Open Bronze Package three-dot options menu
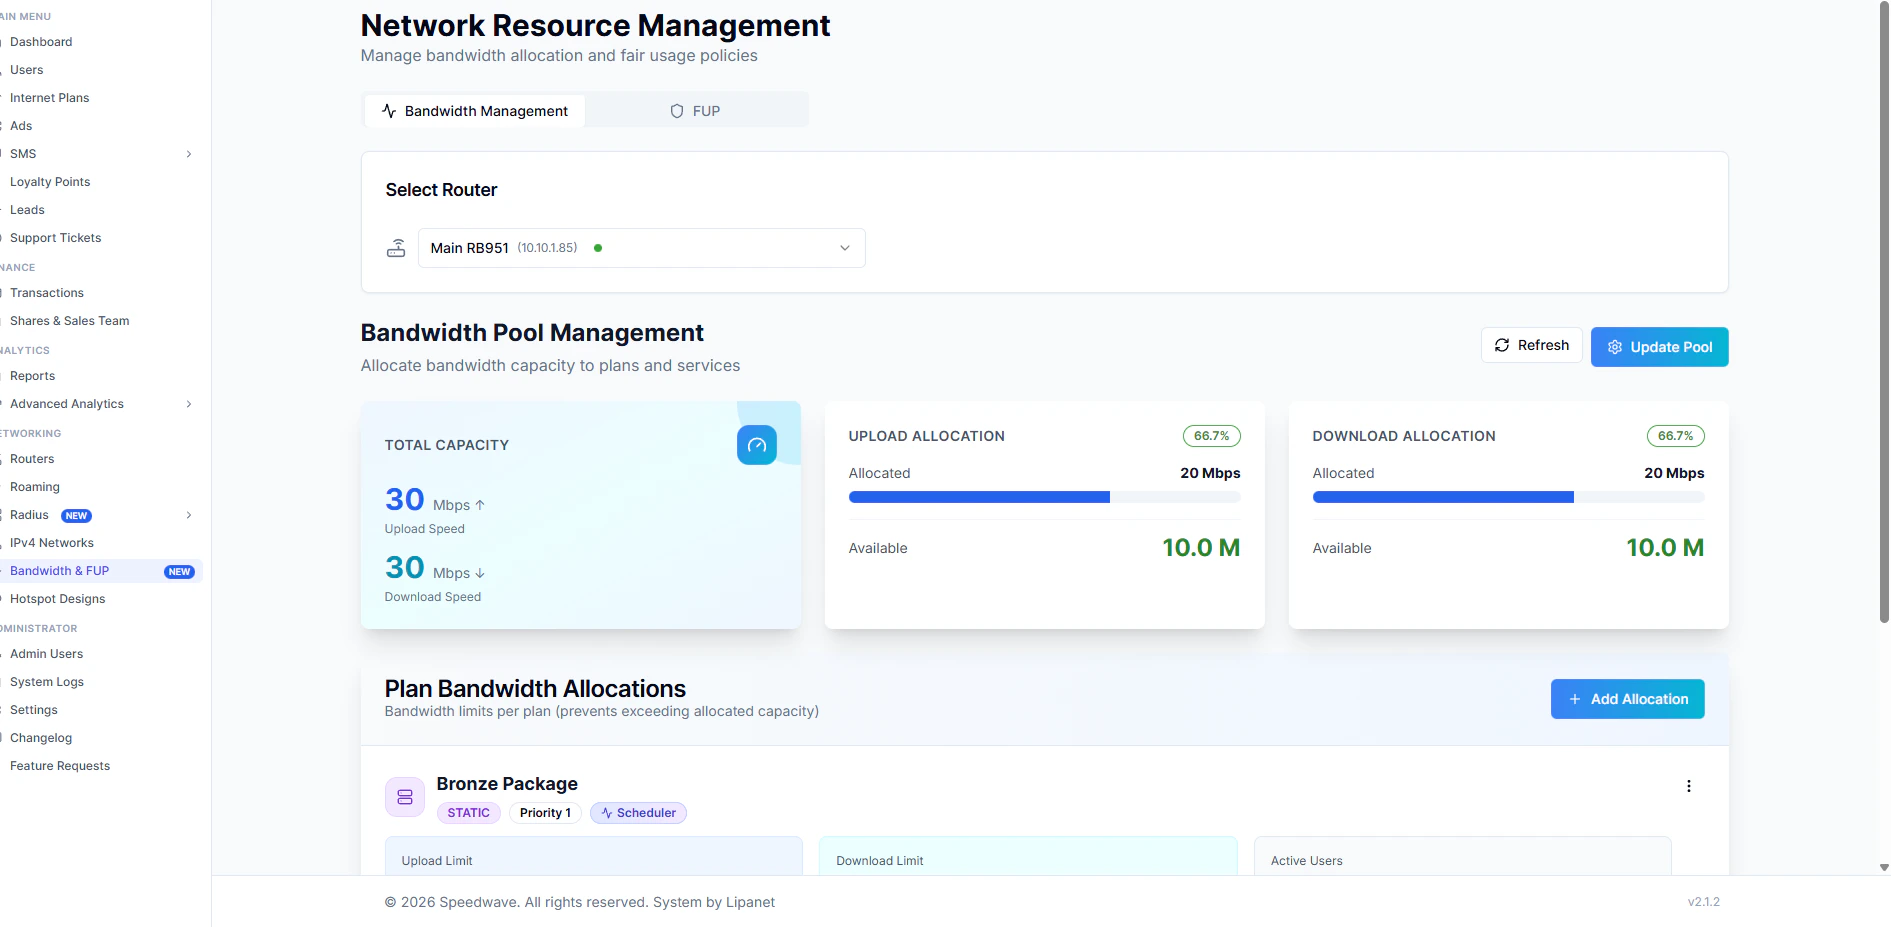Image resolution: width=1891 pixels, height=927 pixels. 1688,786
